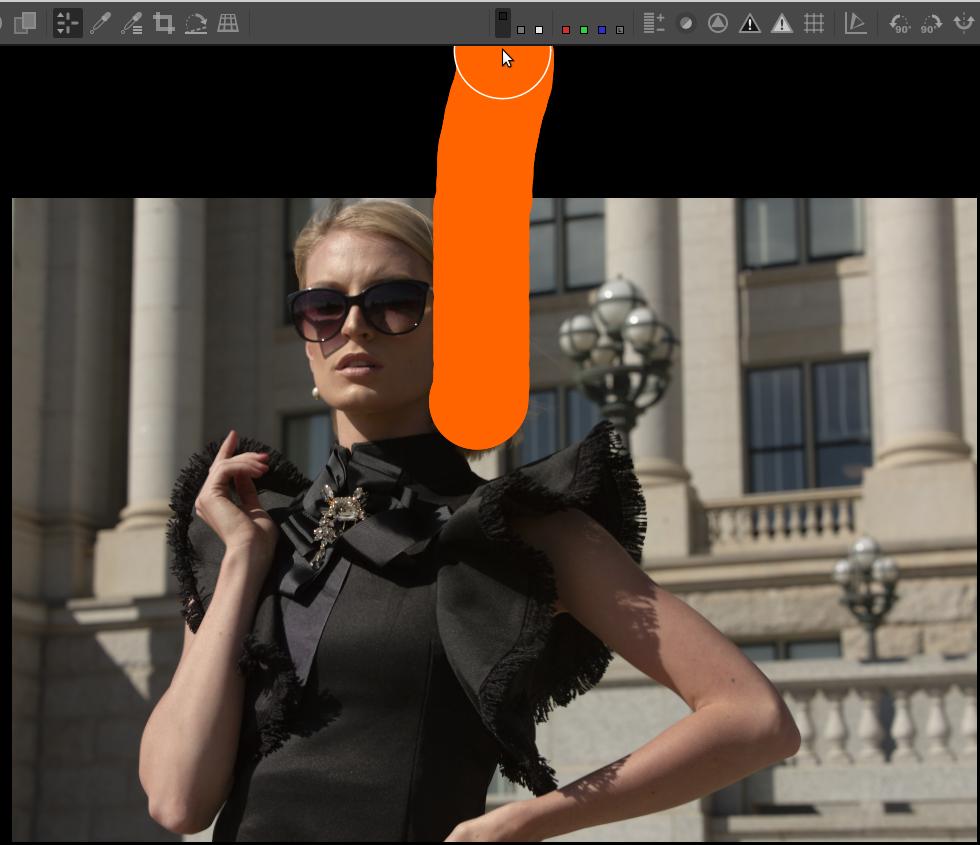Rotate image 90 degrees left
The width and height of the screenshot is (980, 845).
click(x=899, y=24)
